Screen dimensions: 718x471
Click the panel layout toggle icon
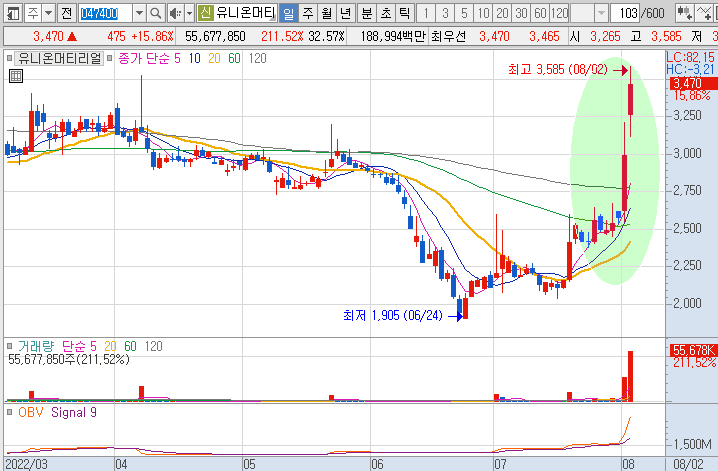13,13
